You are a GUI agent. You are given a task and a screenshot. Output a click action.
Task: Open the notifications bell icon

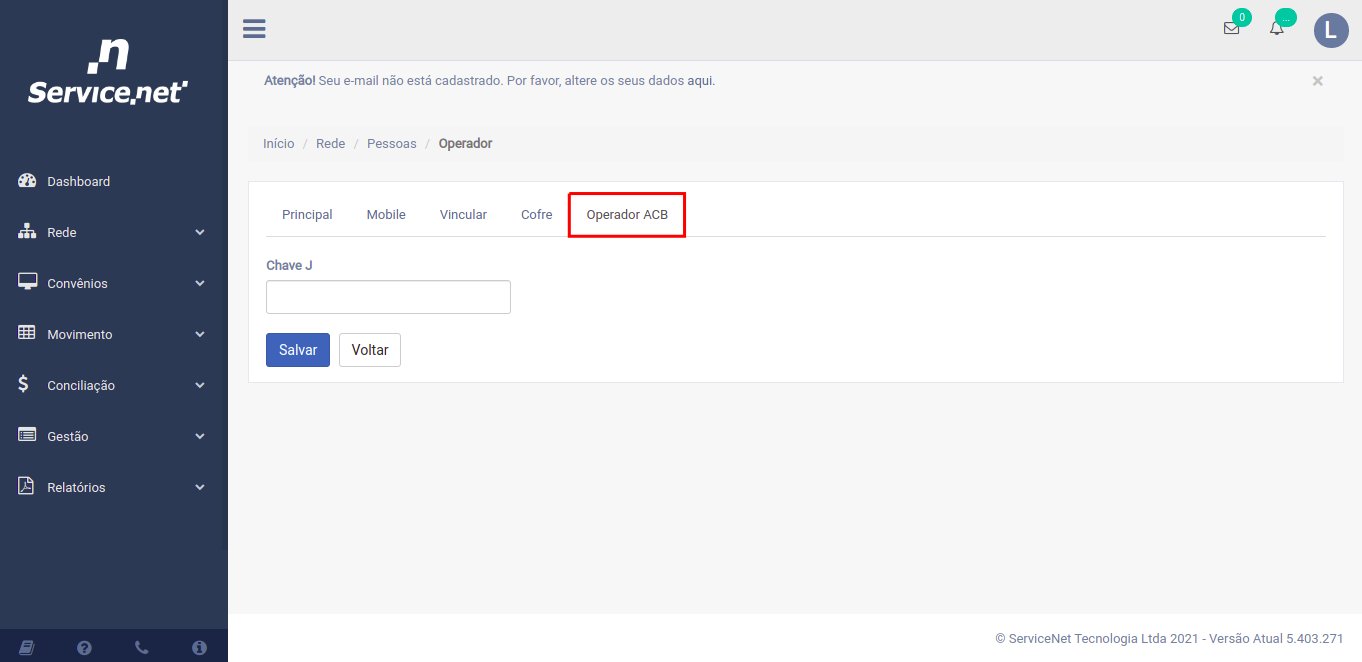tap(1277, 29)
